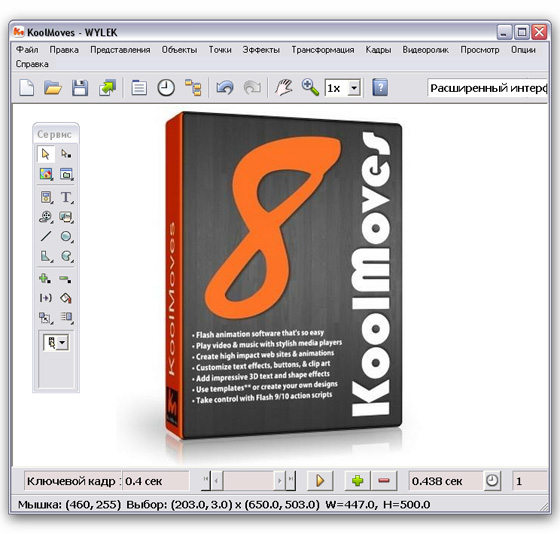Image resolution: width=560 pixels, height=534 pixels.
Task: Click the capture frame tool icon
Action: click(66, 174)
